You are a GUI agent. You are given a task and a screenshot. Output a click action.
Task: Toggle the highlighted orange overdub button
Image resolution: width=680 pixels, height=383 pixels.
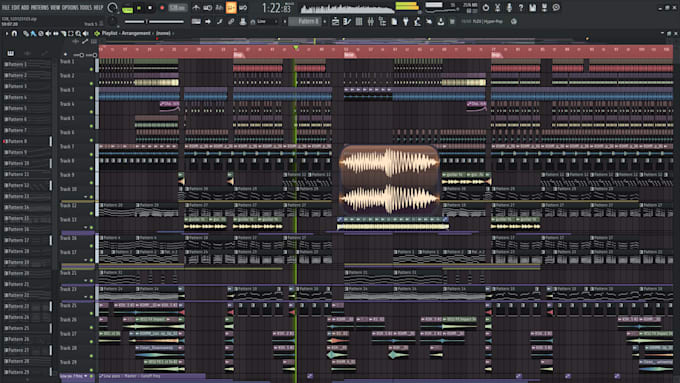click(231, 7)
